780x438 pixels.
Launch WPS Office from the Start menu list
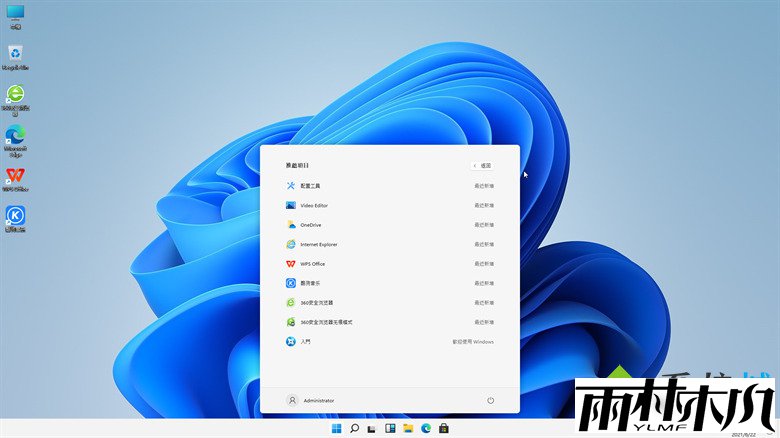point(312,264)
